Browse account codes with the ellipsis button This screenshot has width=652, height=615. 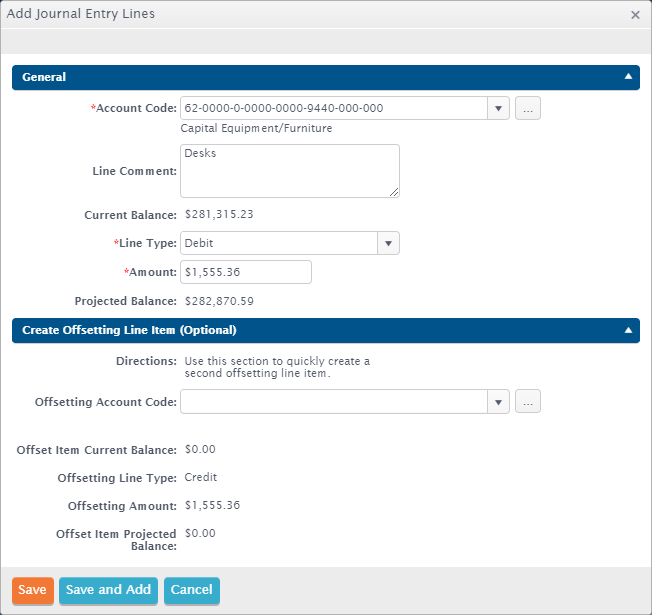tap(528, 108)
